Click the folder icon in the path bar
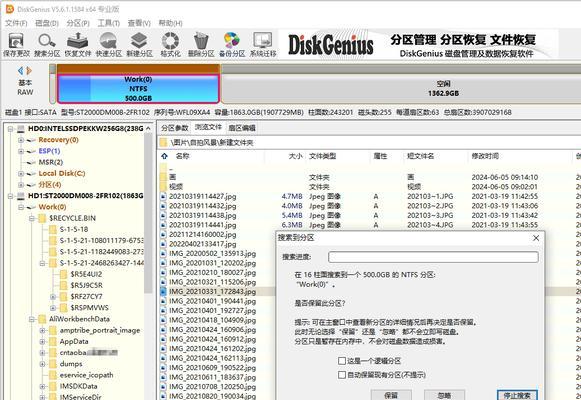This screenshot has height=400, width=581. point(163,143)
